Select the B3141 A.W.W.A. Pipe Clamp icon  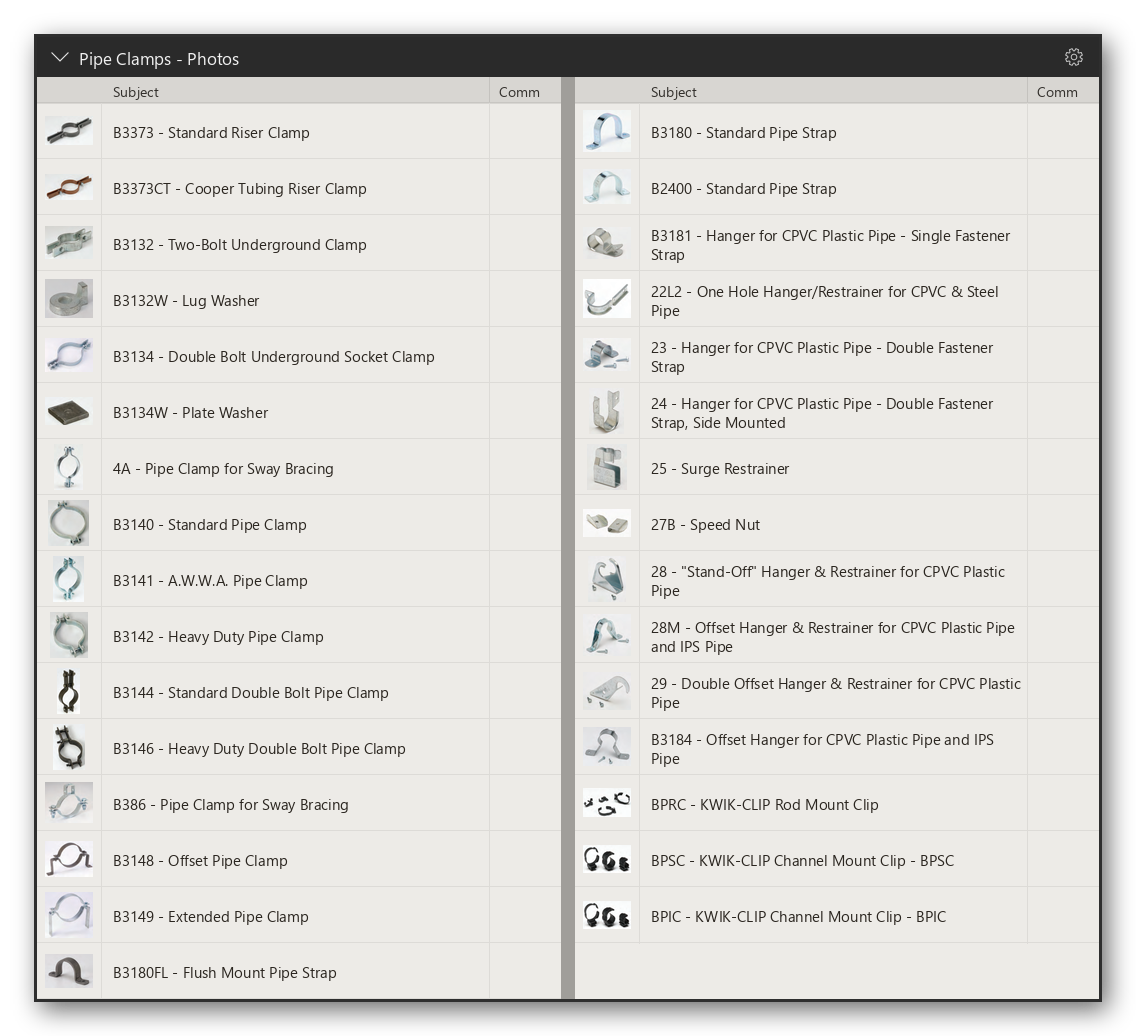coord(69,579)
